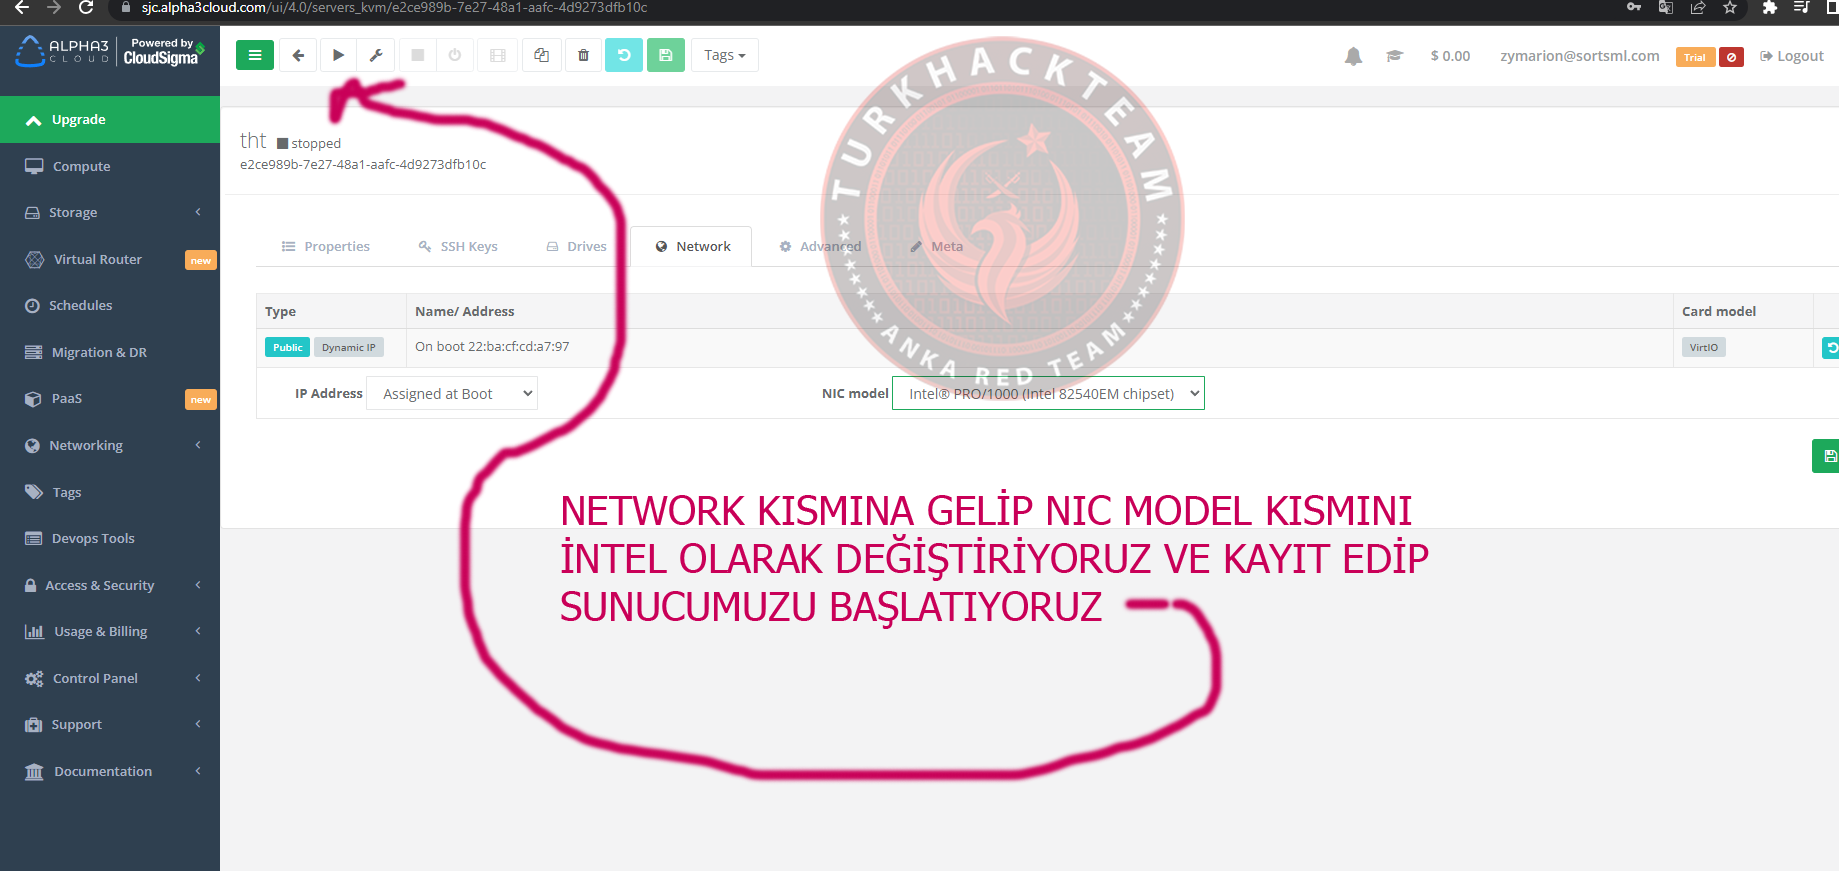Switch to the SSH Keys tab

click(458, 246)
